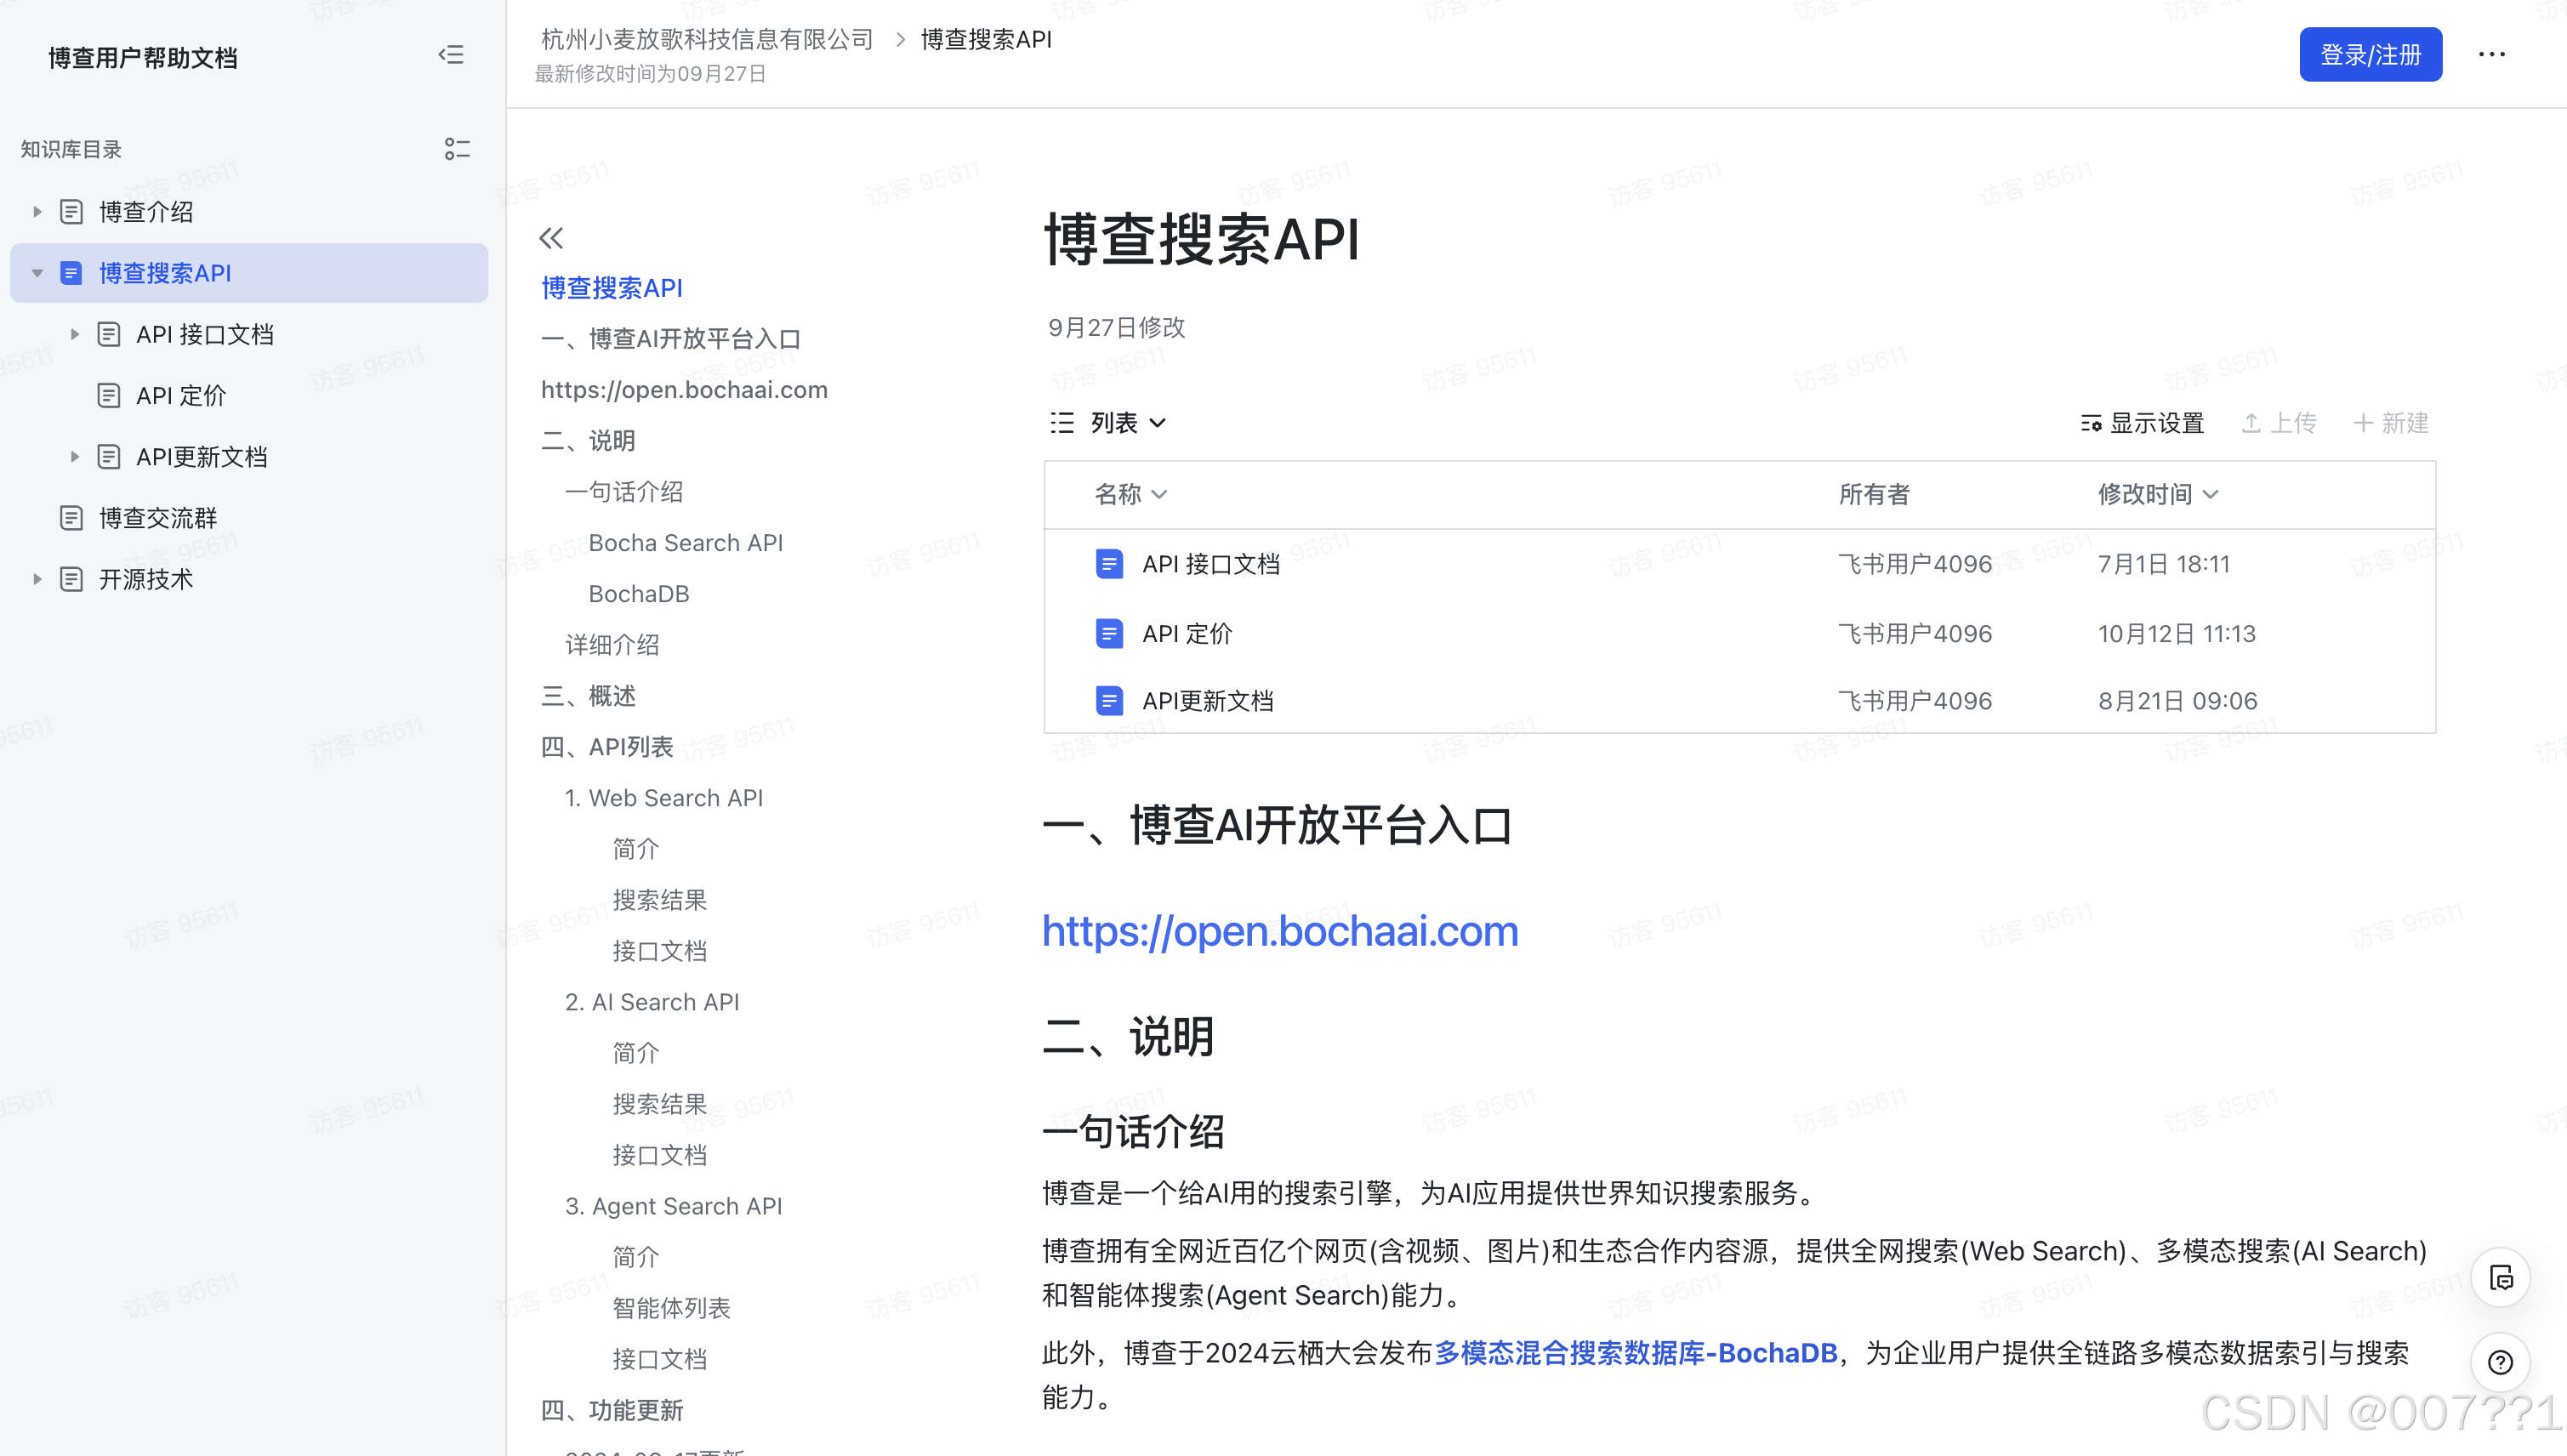The width and height of the screenshot is (2567, 1456).
Task: Jump to 2. AI Search API in the outline
Action: pos(652,1002)
